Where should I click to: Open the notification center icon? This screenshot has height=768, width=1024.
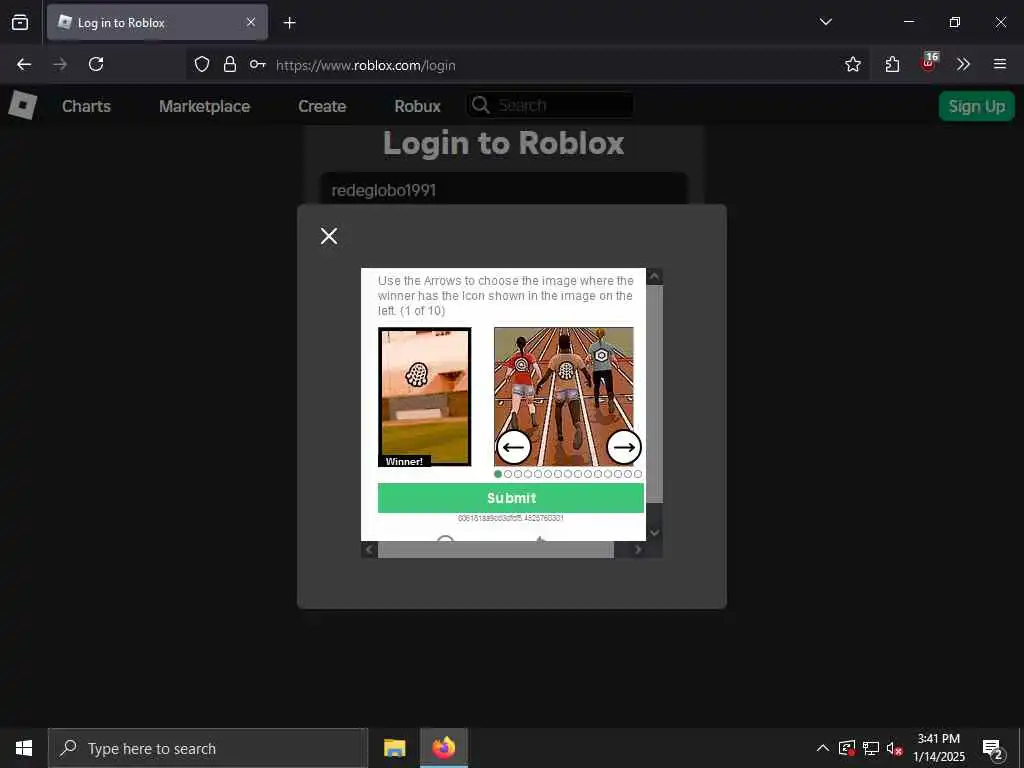pos(993,749)
